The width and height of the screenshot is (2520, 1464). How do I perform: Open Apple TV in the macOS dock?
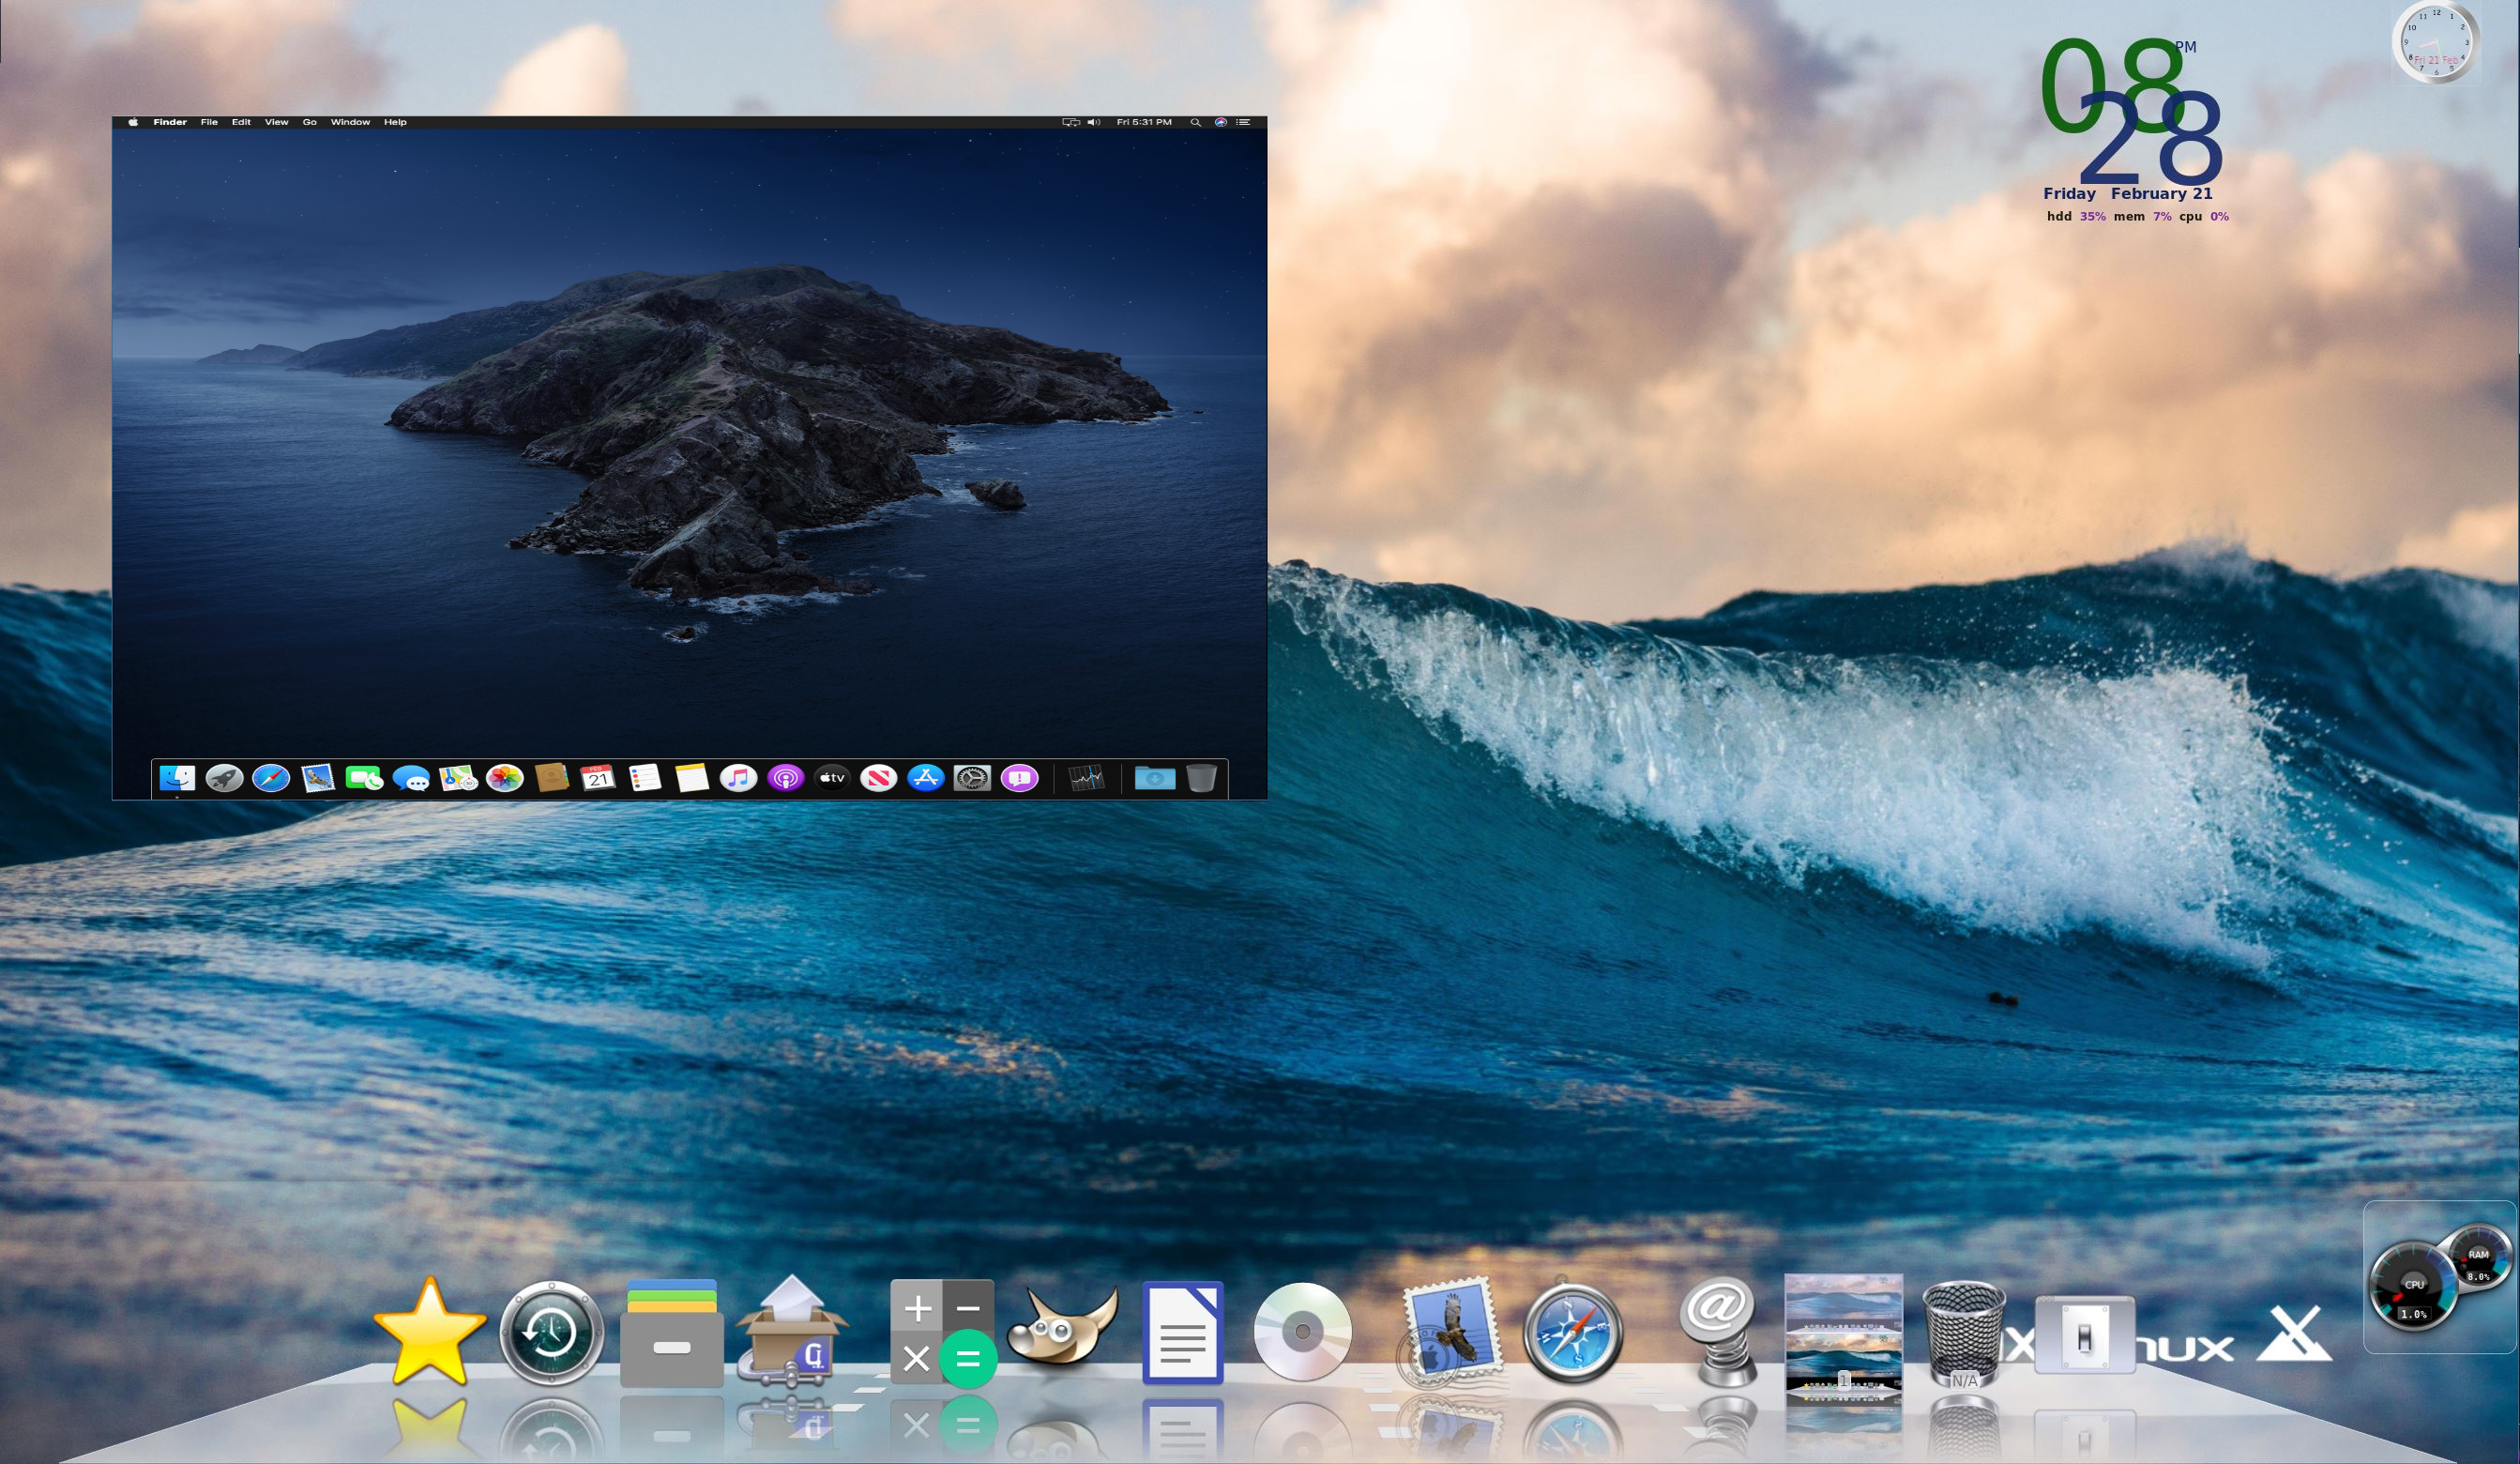coord(832,777)
